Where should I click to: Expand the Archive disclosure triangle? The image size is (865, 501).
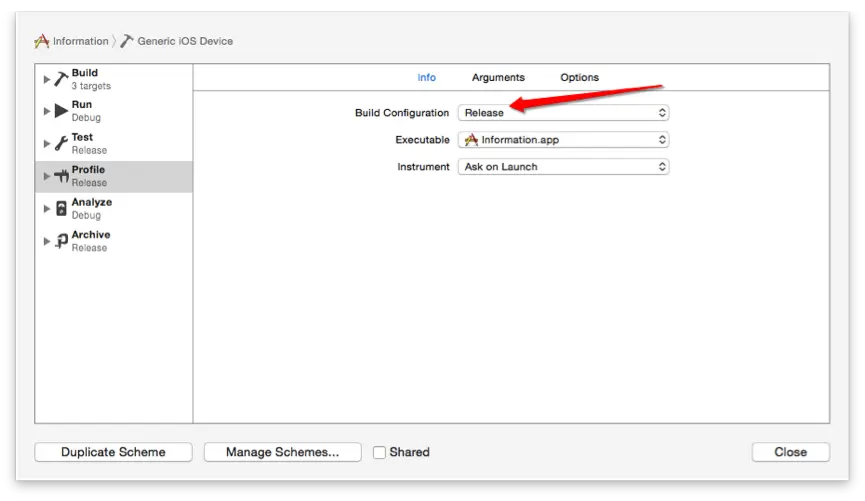[47, 242]
